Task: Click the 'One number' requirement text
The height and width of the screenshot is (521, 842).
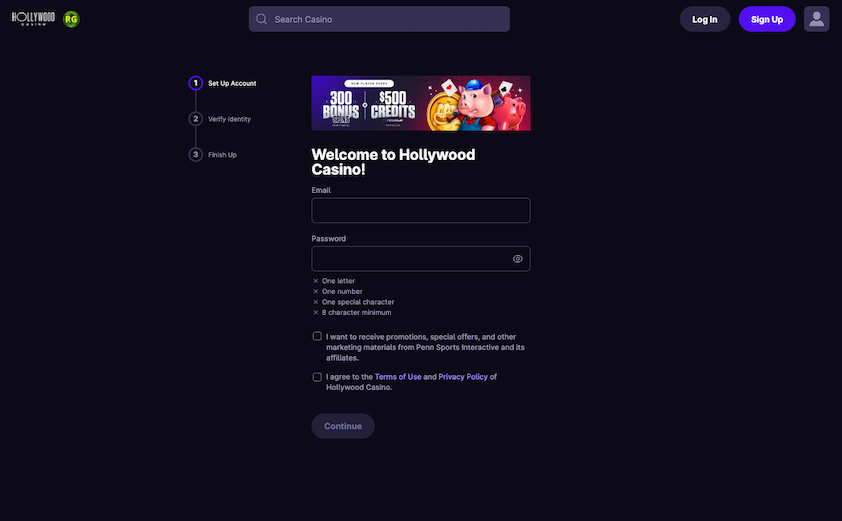Action: 342,291
